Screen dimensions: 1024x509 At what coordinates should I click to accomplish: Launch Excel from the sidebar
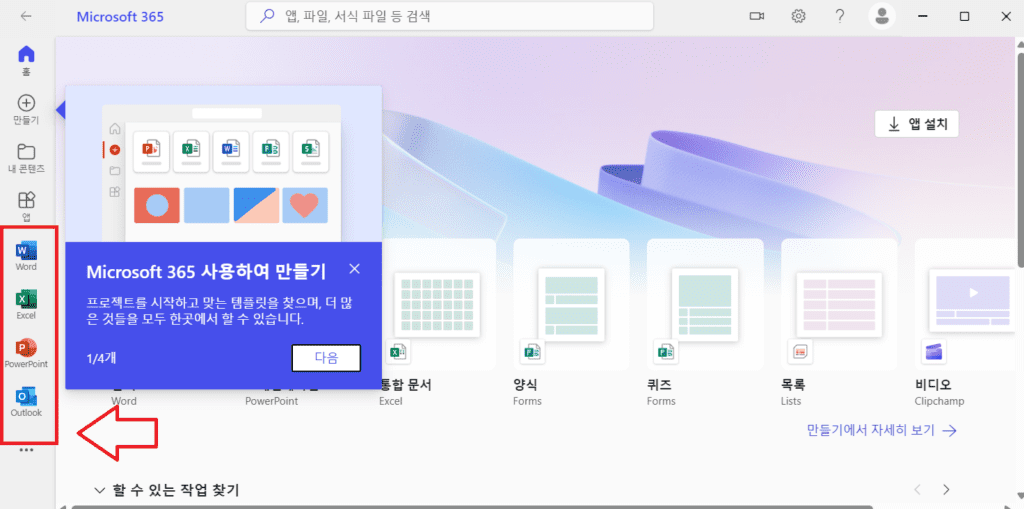coord(26,304)
